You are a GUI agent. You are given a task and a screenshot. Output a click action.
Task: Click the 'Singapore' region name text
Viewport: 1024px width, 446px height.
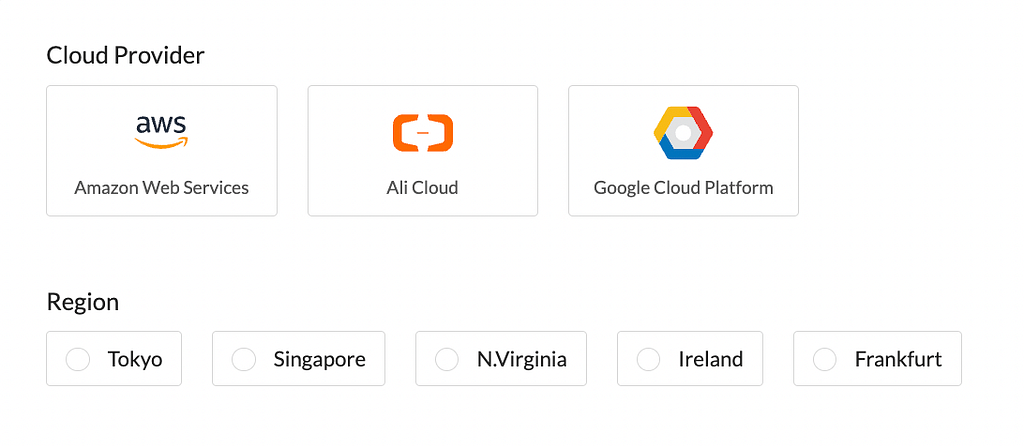pos(319,360)
